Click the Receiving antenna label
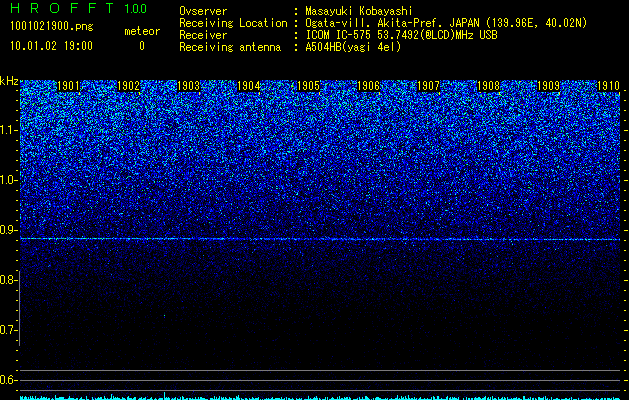The image size is (629, 400). pyautogui.click(x=230, y=47)
